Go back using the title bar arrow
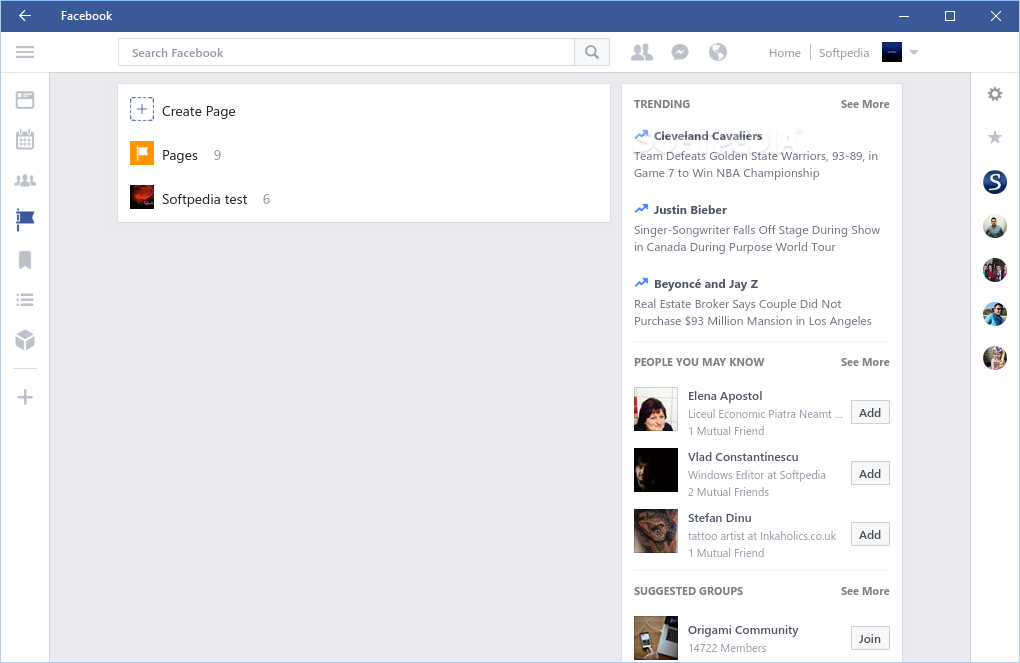This screenshot has width=1020, height=663. click(25, 16)
